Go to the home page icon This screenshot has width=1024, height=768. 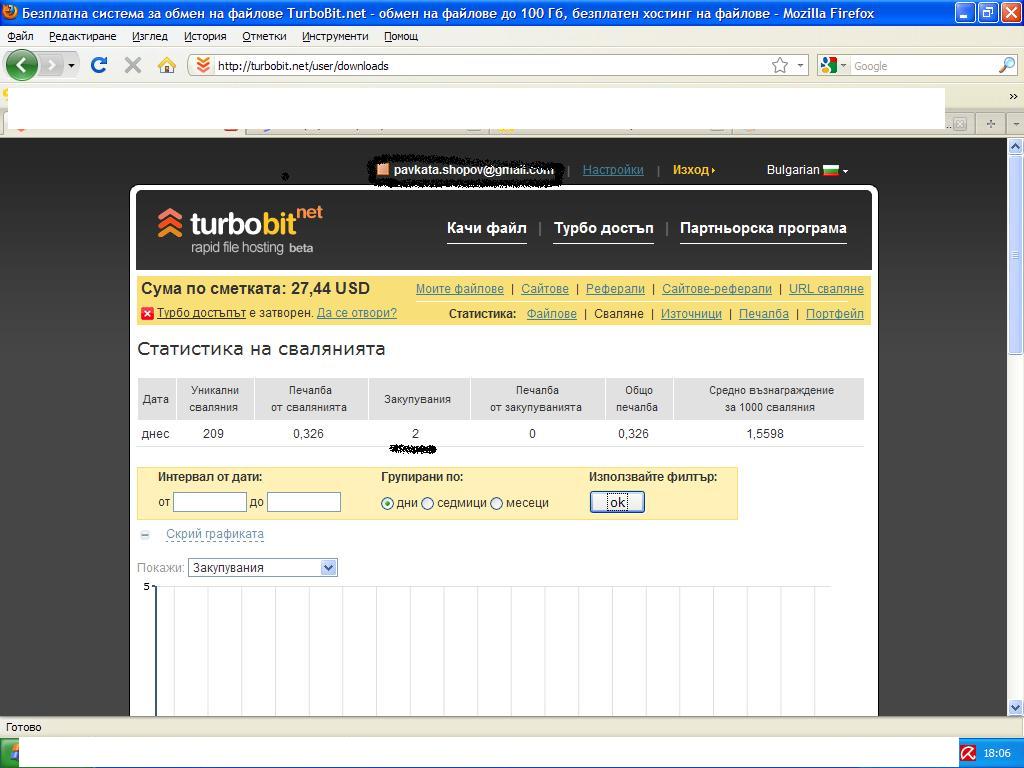(167, 65)
